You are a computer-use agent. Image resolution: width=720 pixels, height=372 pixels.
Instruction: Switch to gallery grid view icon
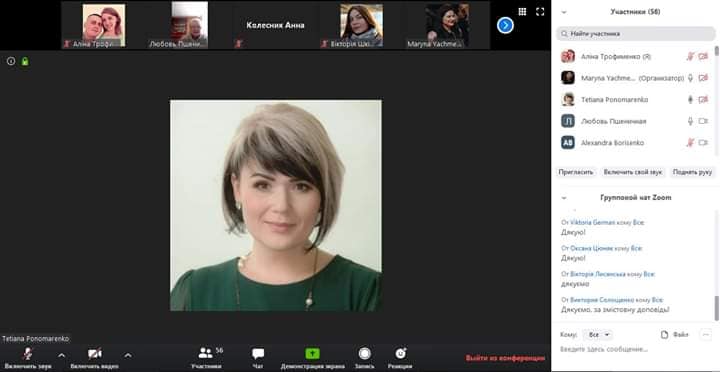tap(522, 11)
